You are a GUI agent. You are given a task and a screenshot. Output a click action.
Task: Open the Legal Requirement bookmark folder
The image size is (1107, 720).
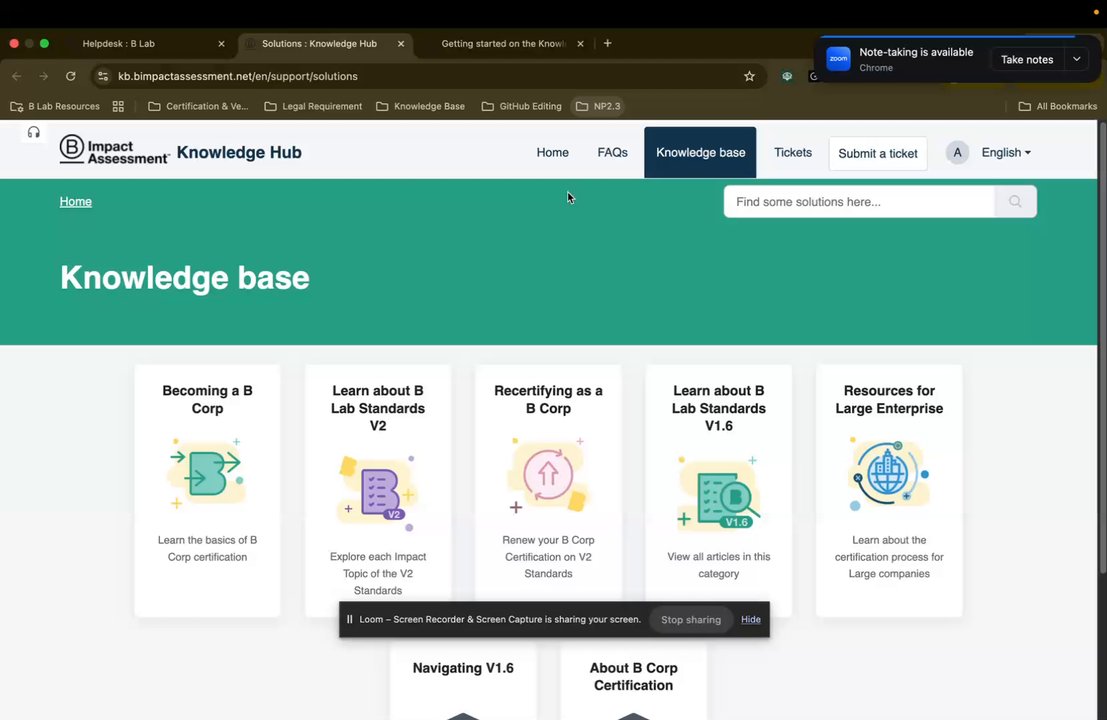coord(313,107)
